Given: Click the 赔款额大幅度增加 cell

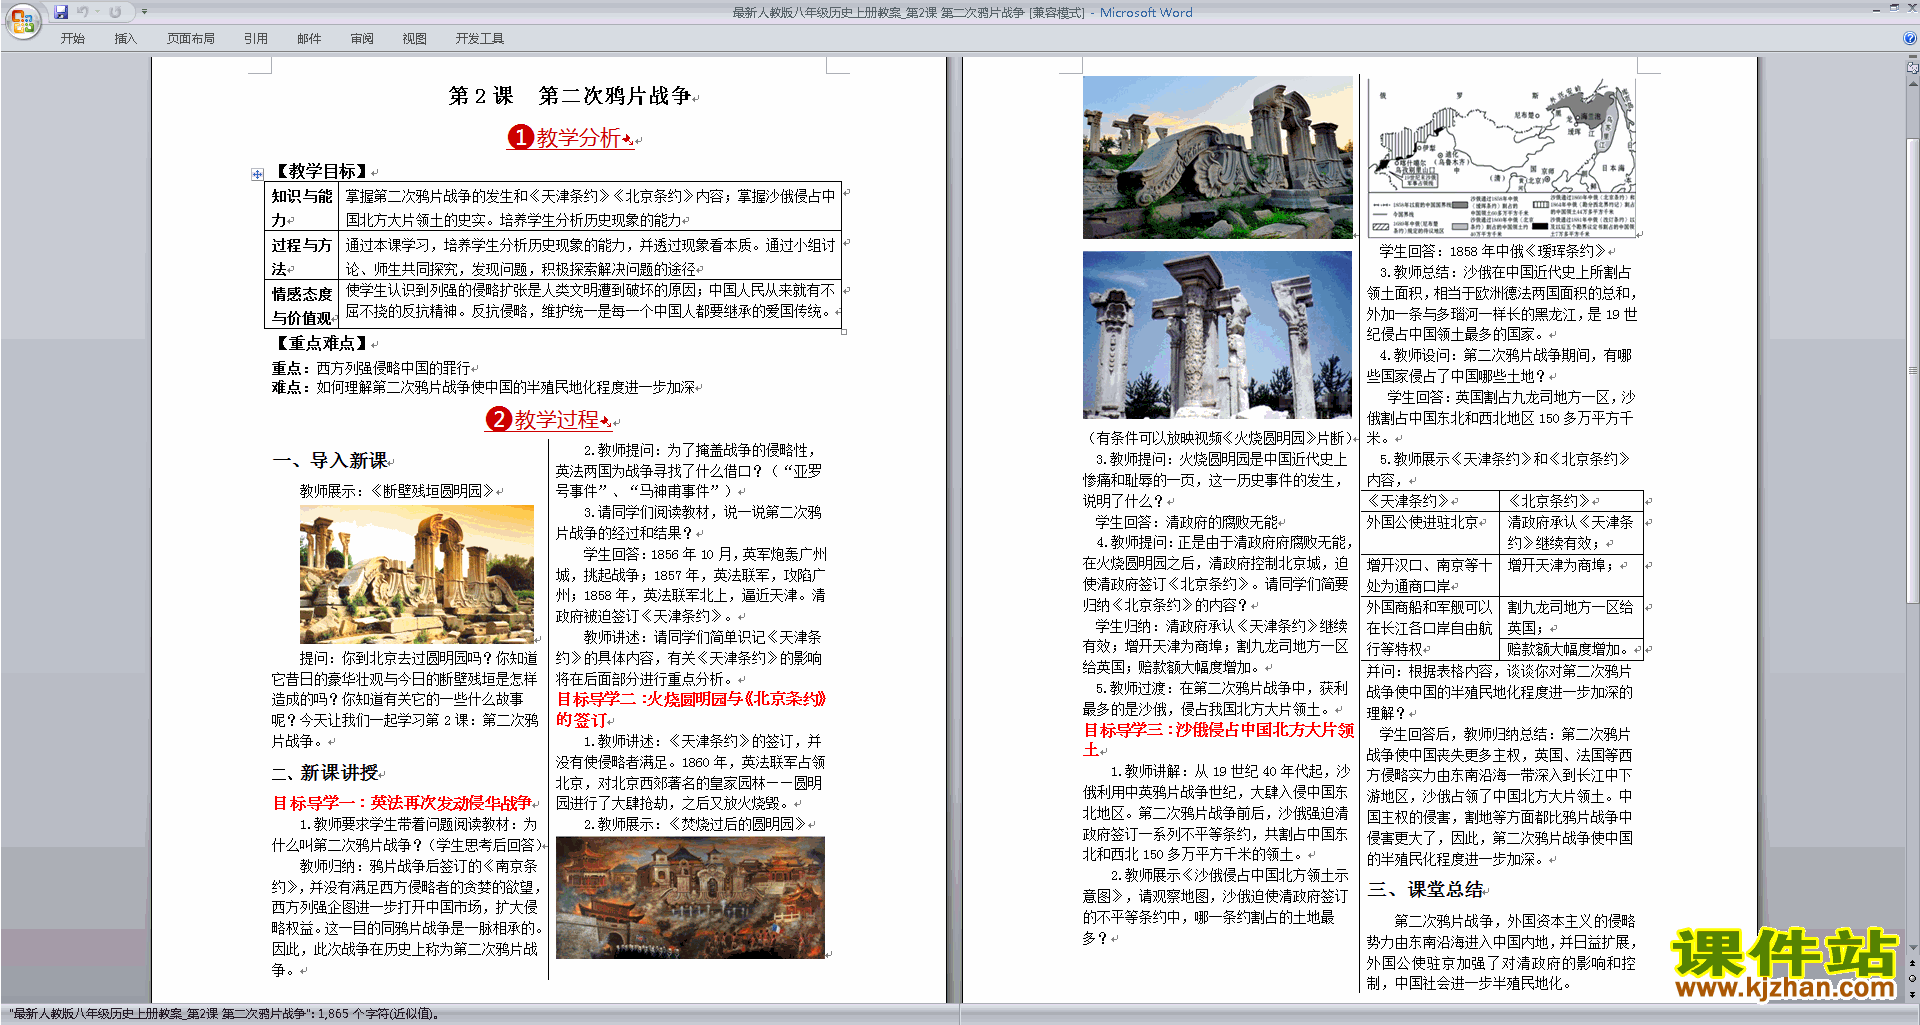Looking at the screenshot, I should [1571, 649].
